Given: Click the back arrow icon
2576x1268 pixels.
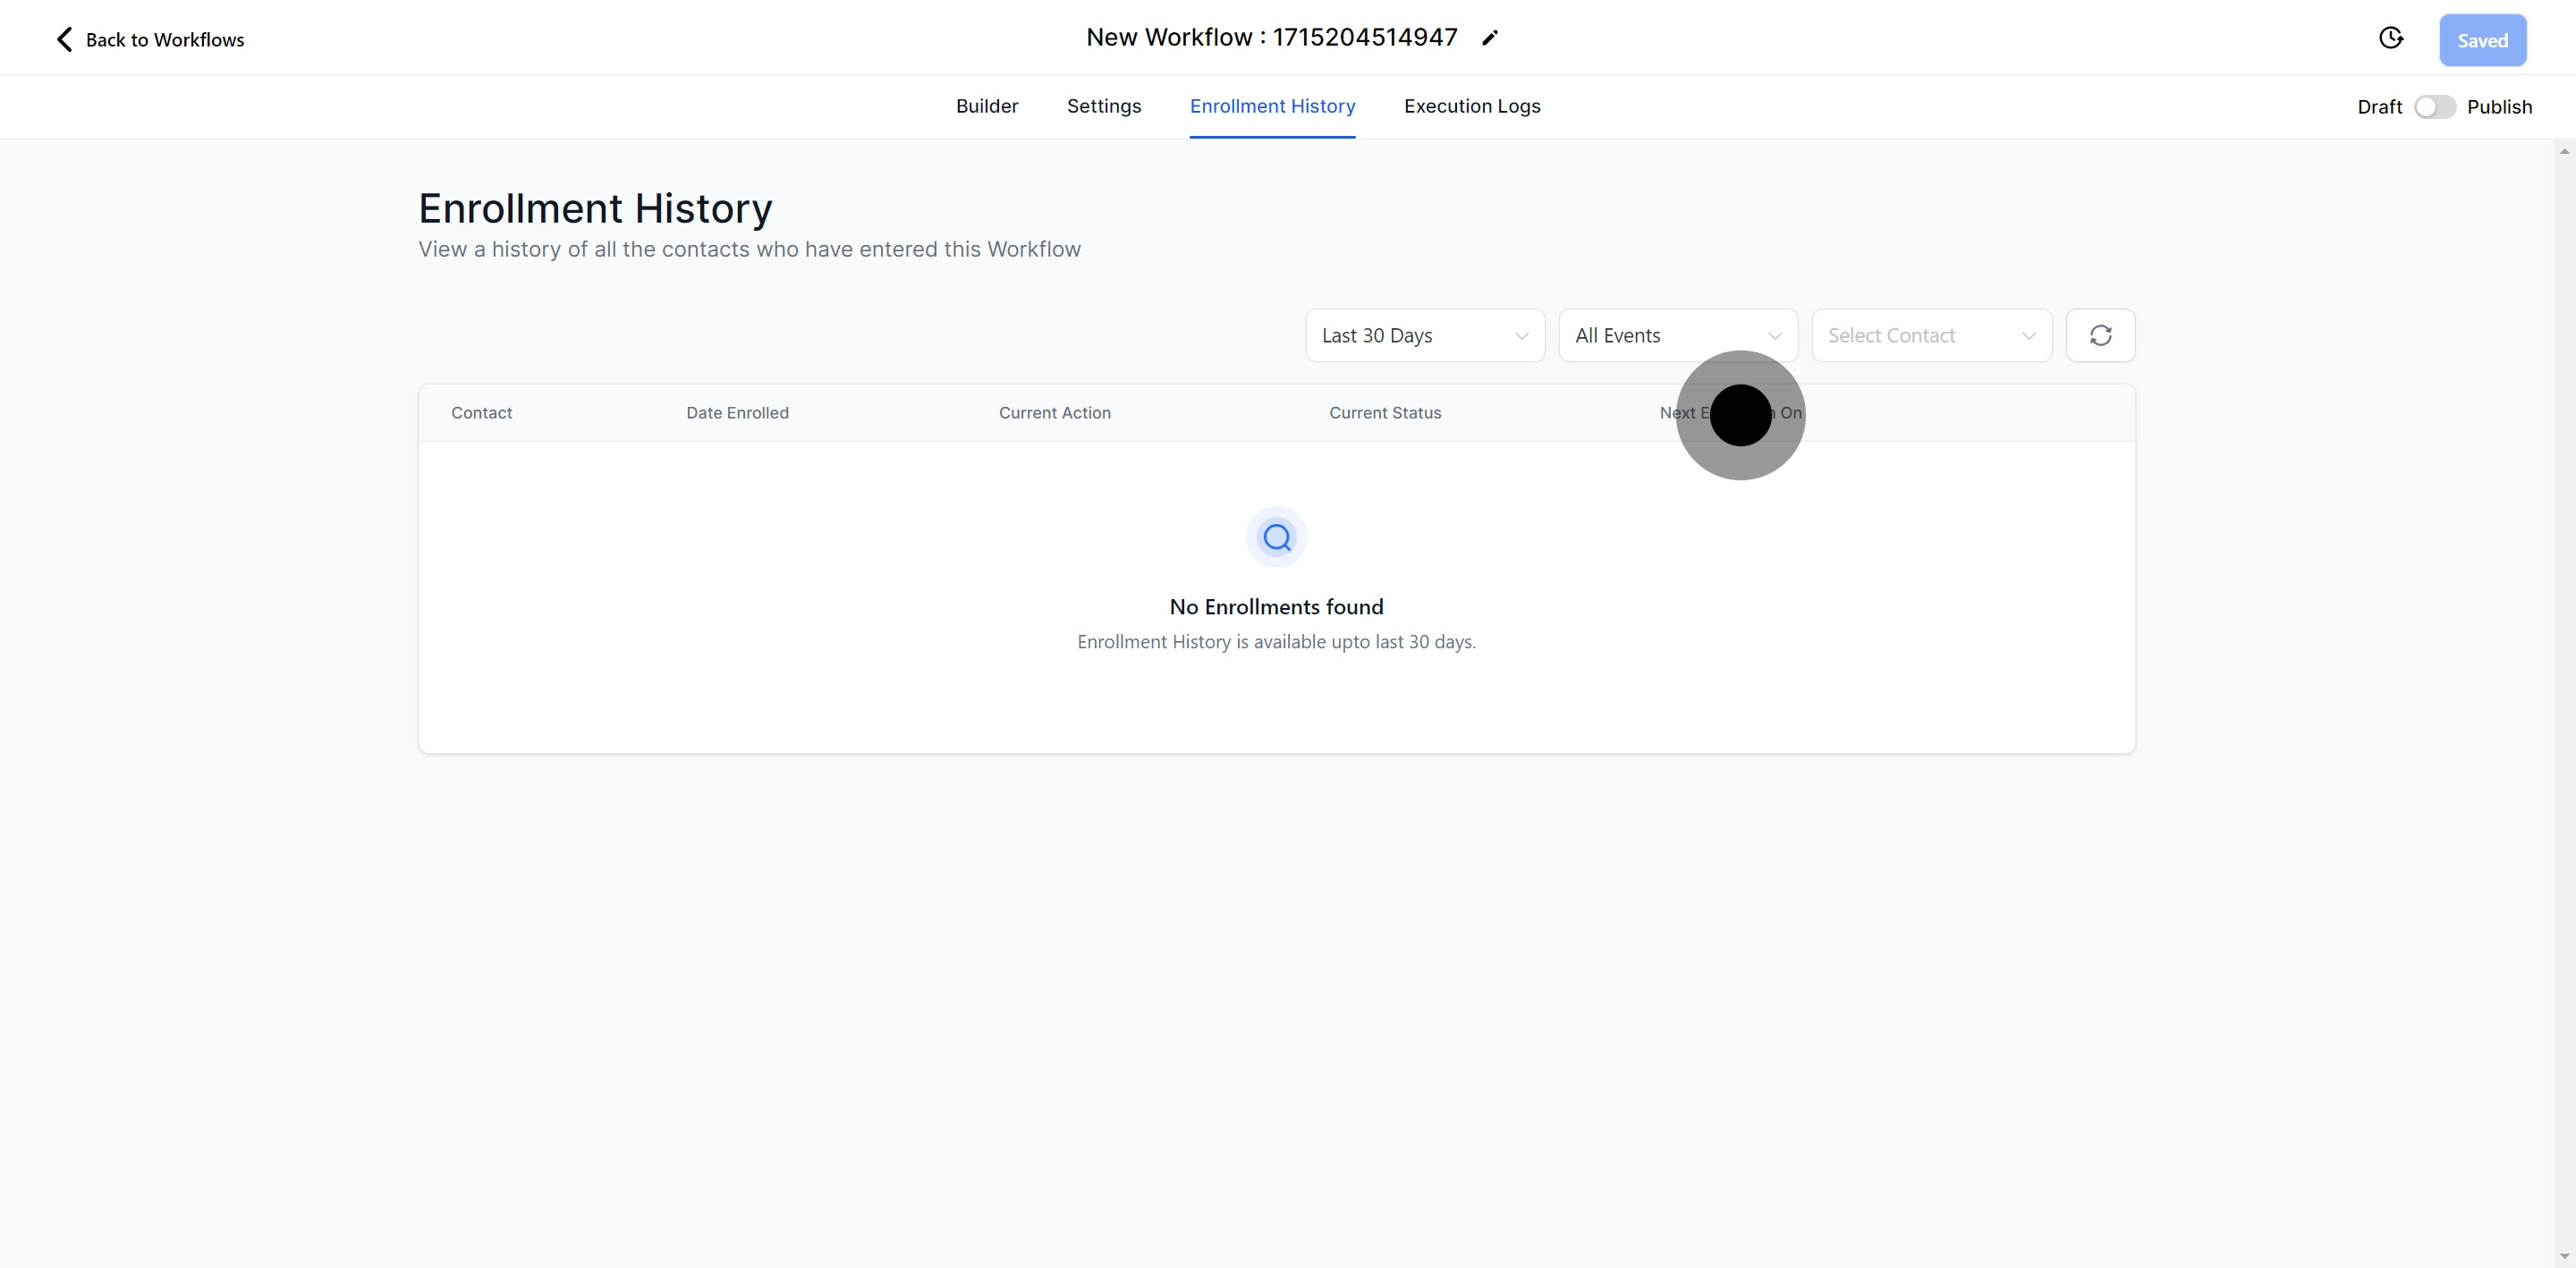Looking at the screenshot, I should [x=64, y=39].
